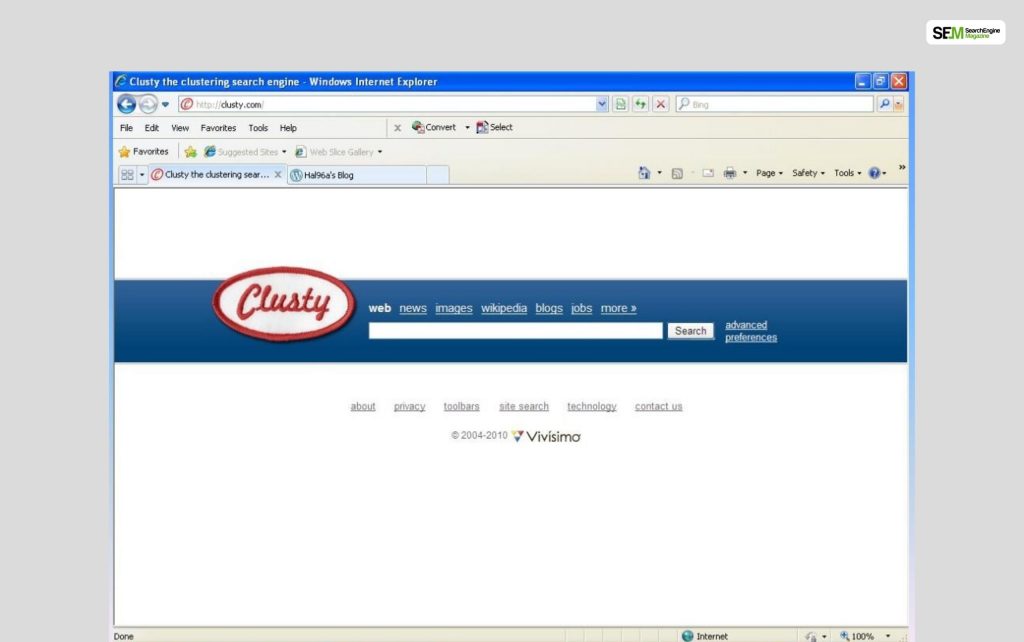This screenshot has width=1024, height=642.
Task: Open the Tools menu in the menu bar
Action: pos(258,128)
